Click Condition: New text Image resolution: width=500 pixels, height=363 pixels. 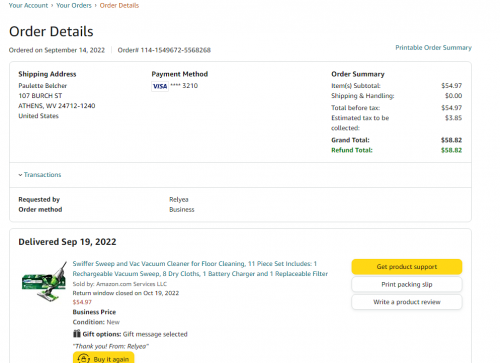click(96, 322)
